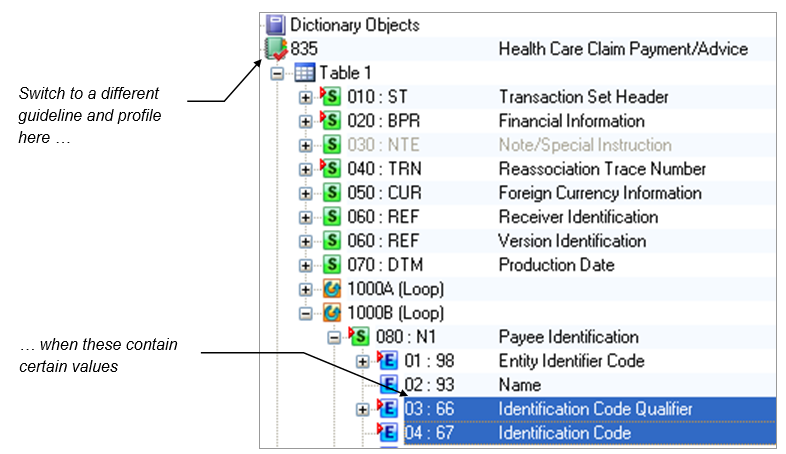The image size is (786, 454).
Task: Click the Dictionary Objects book icon
Action: pos(277,25)
